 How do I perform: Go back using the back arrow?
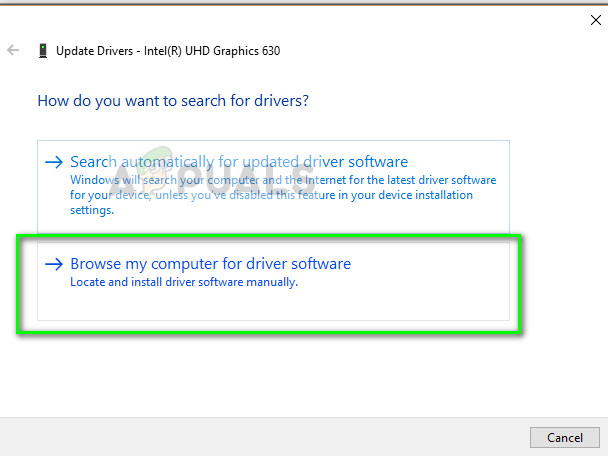(x=13, y=50)
